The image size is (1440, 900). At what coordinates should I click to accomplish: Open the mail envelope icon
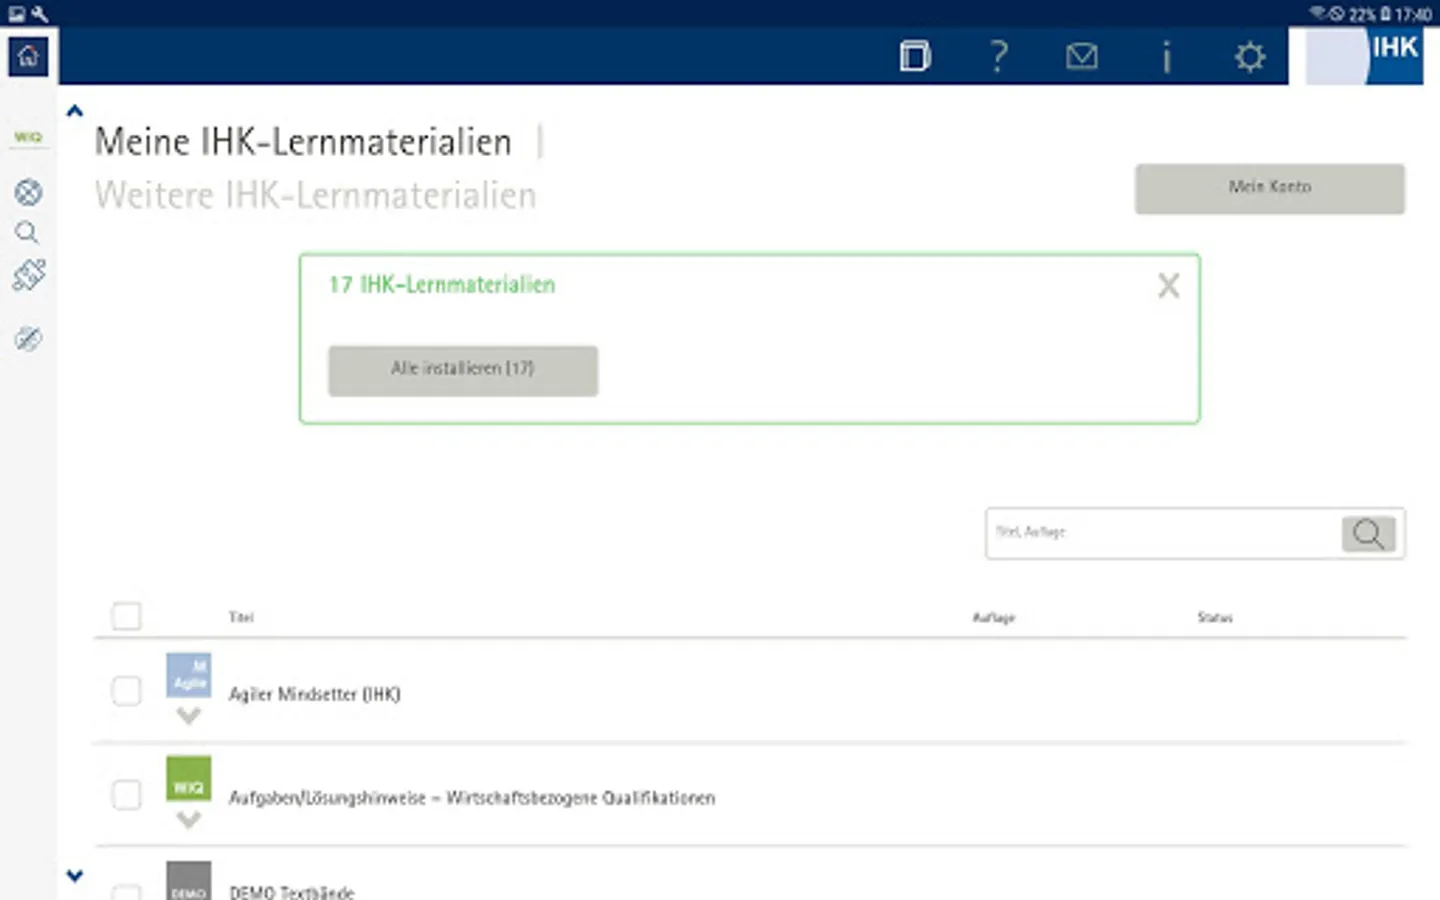1082,56
